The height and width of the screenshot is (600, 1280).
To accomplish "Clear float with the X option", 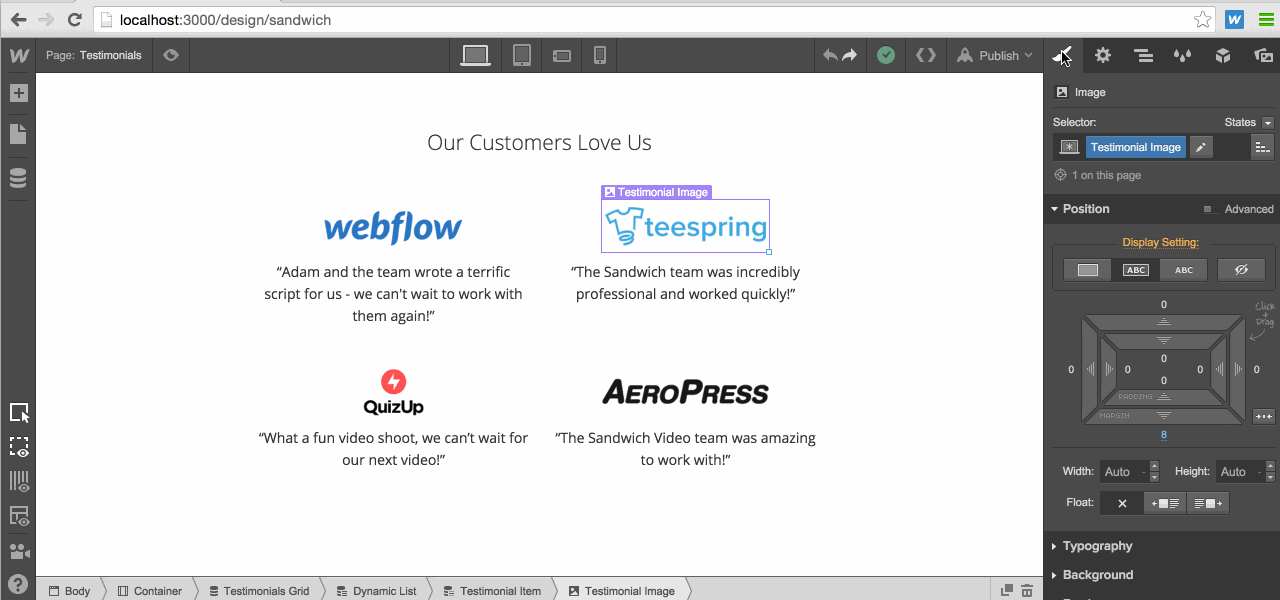I will 1122,503.
